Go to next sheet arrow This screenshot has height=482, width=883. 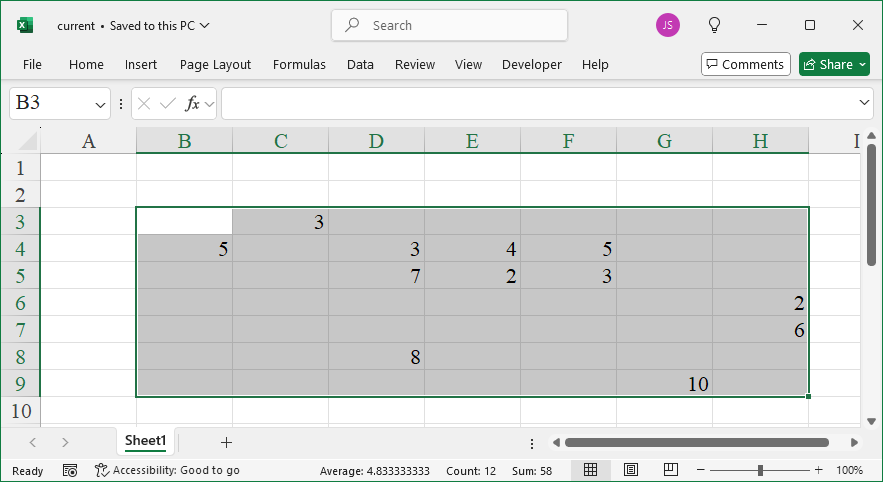[65, 443]
